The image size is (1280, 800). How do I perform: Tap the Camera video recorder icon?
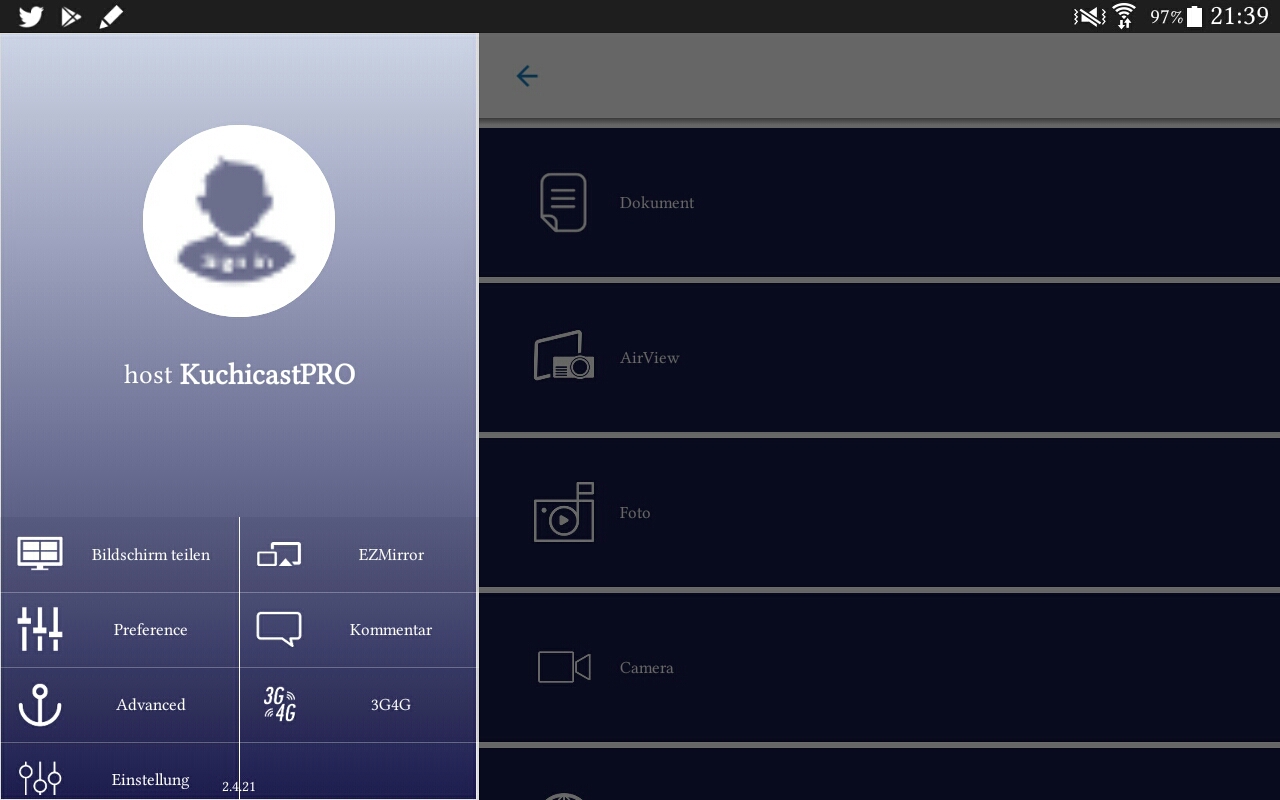click(x=564, y=667)
